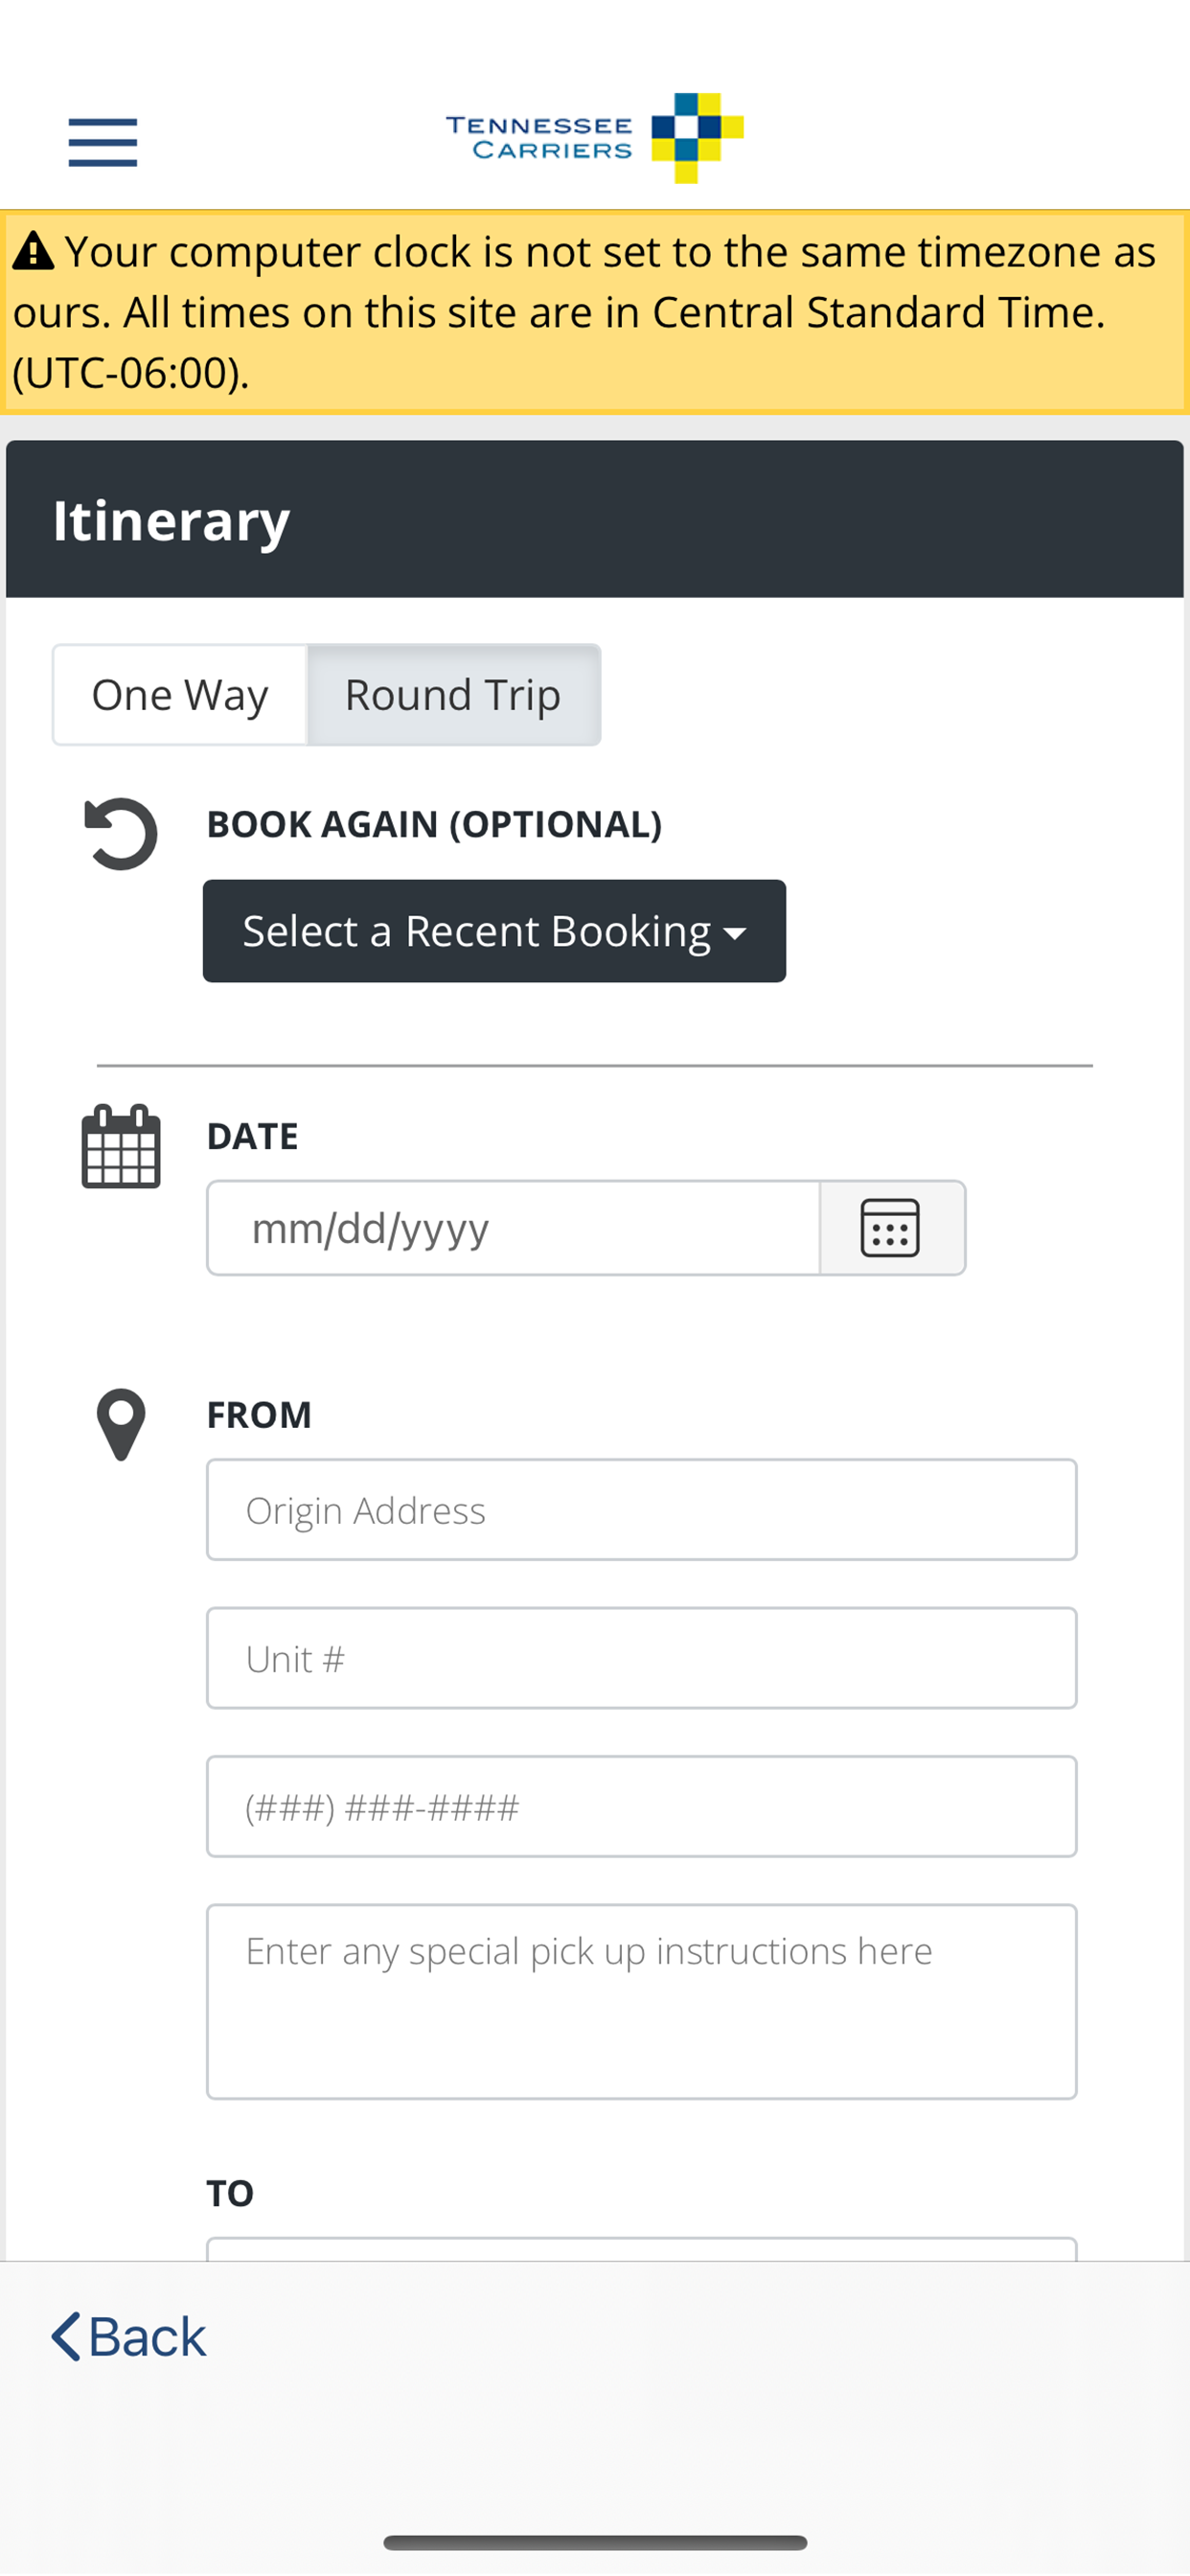This screenshot has height=2576, width=1190.
Task: Click the Origin Address field
Action: coord(641,1509)
